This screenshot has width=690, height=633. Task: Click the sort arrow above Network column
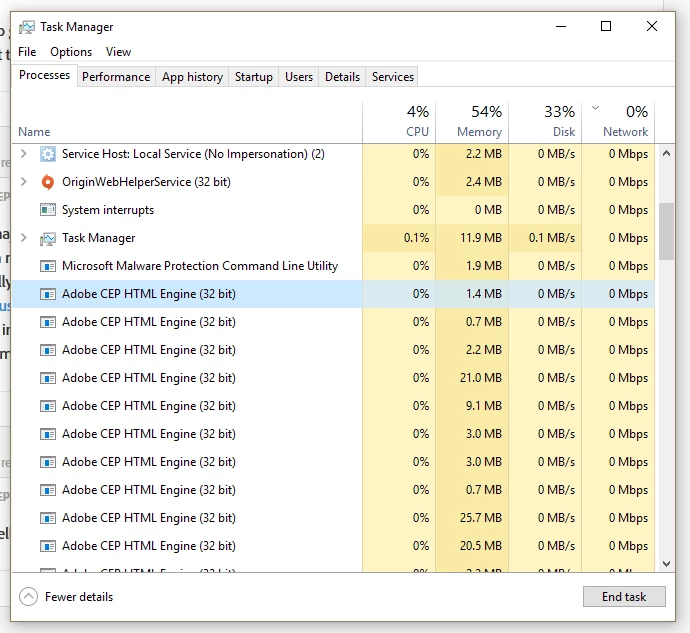[595, 108]
